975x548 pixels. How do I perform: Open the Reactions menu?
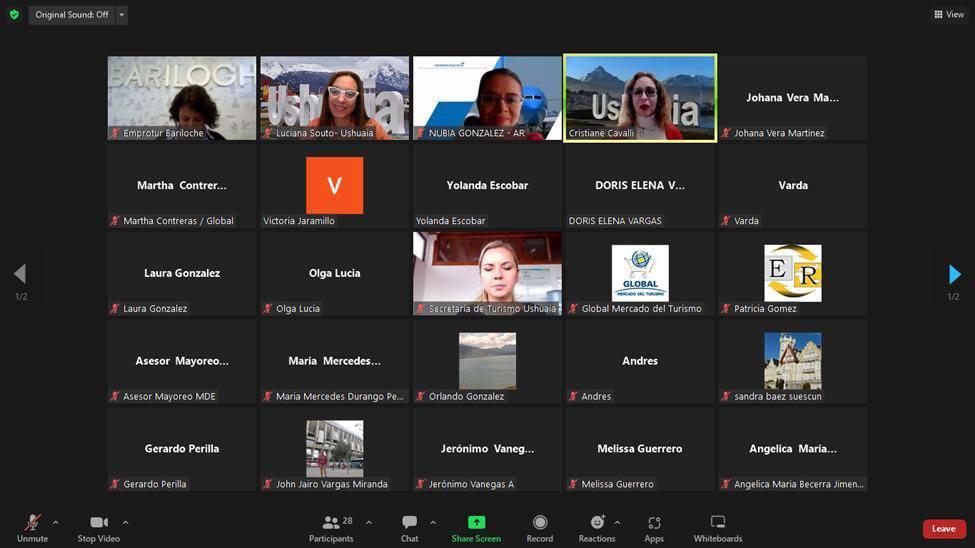pos(597,528)
